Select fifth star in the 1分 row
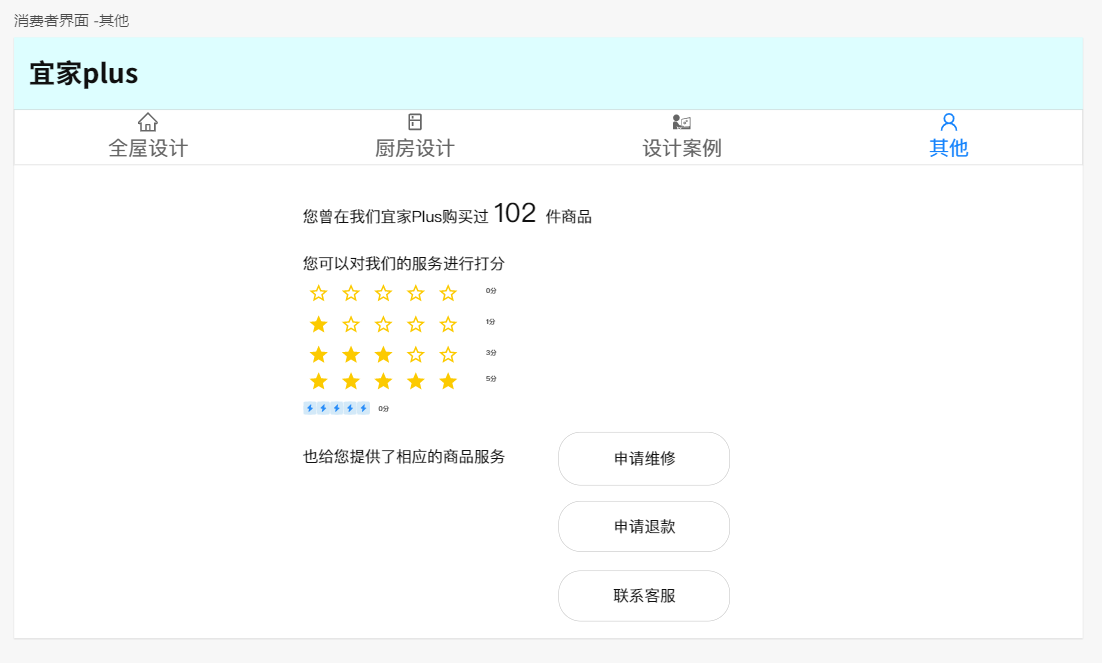The width and height of the screenshot is (1102, 663). (x=448, y=324)
